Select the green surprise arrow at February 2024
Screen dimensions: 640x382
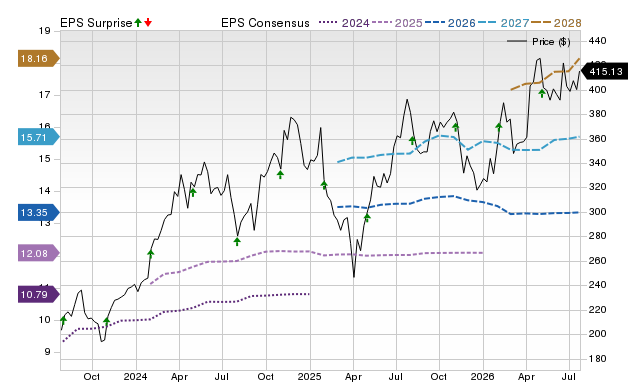(x=151, y=254)
